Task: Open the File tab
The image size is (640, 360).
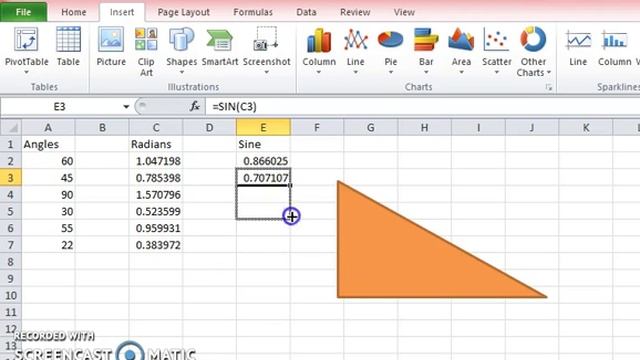Action: [x=23, y=12]
